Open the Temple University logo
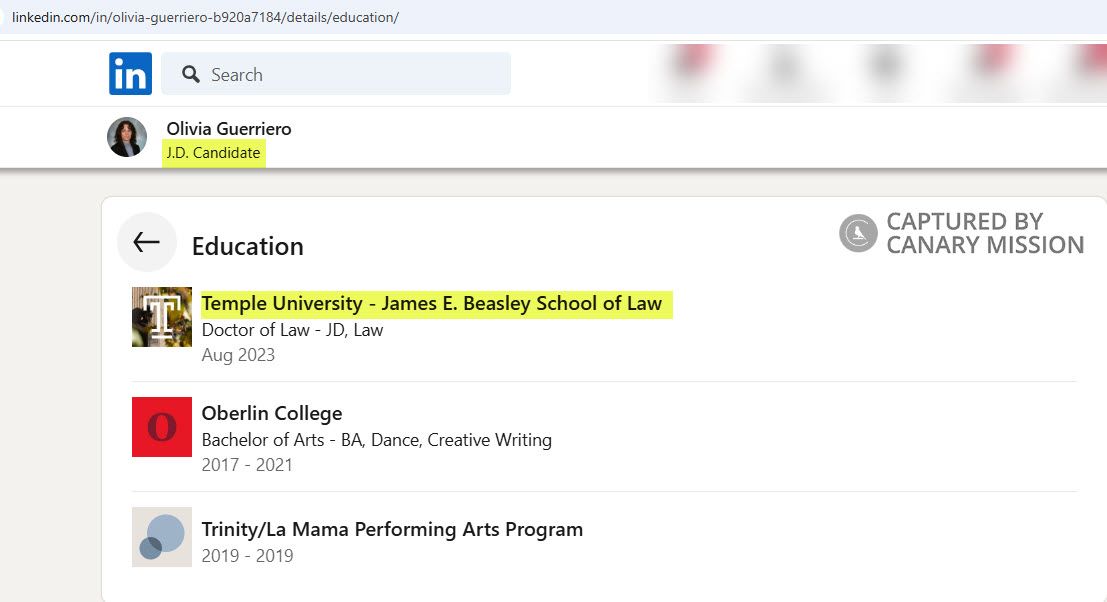 [x=162, y=317]
